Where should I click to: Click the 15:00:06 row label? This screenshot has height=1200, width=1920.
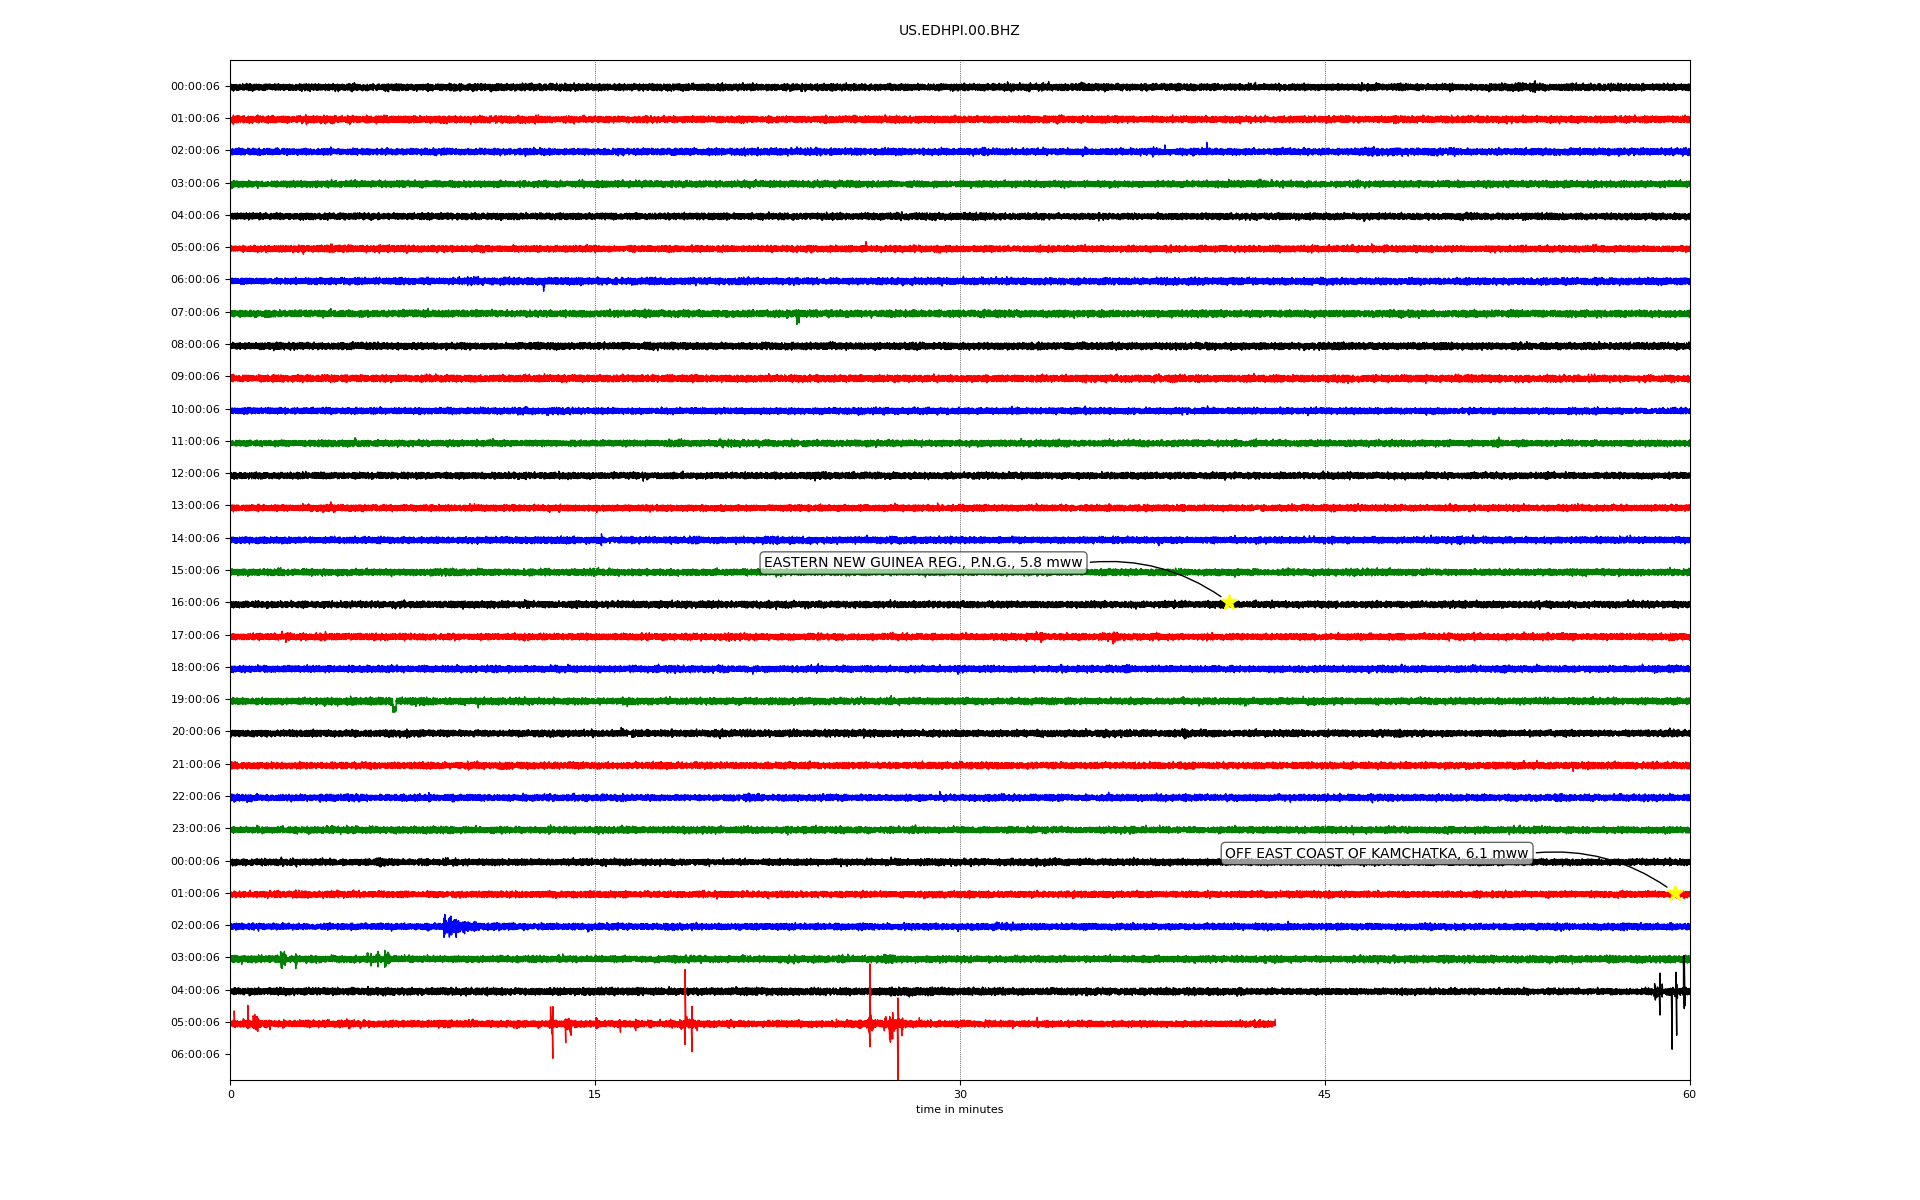pyautogui.click(x=195, y=571)
